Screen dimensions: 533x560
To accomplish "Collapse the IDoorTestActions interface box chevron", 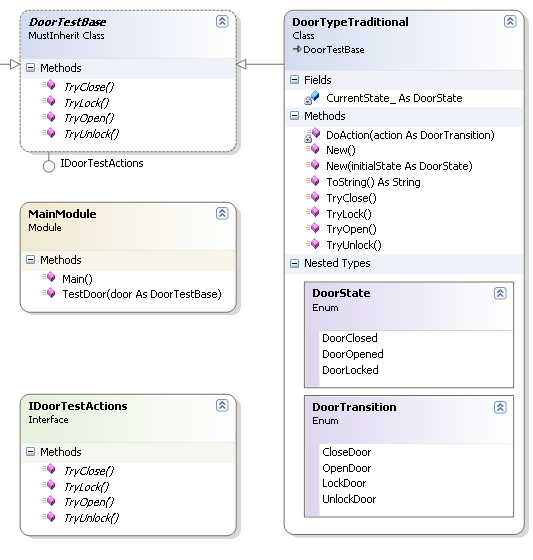I will pos(222,405).
